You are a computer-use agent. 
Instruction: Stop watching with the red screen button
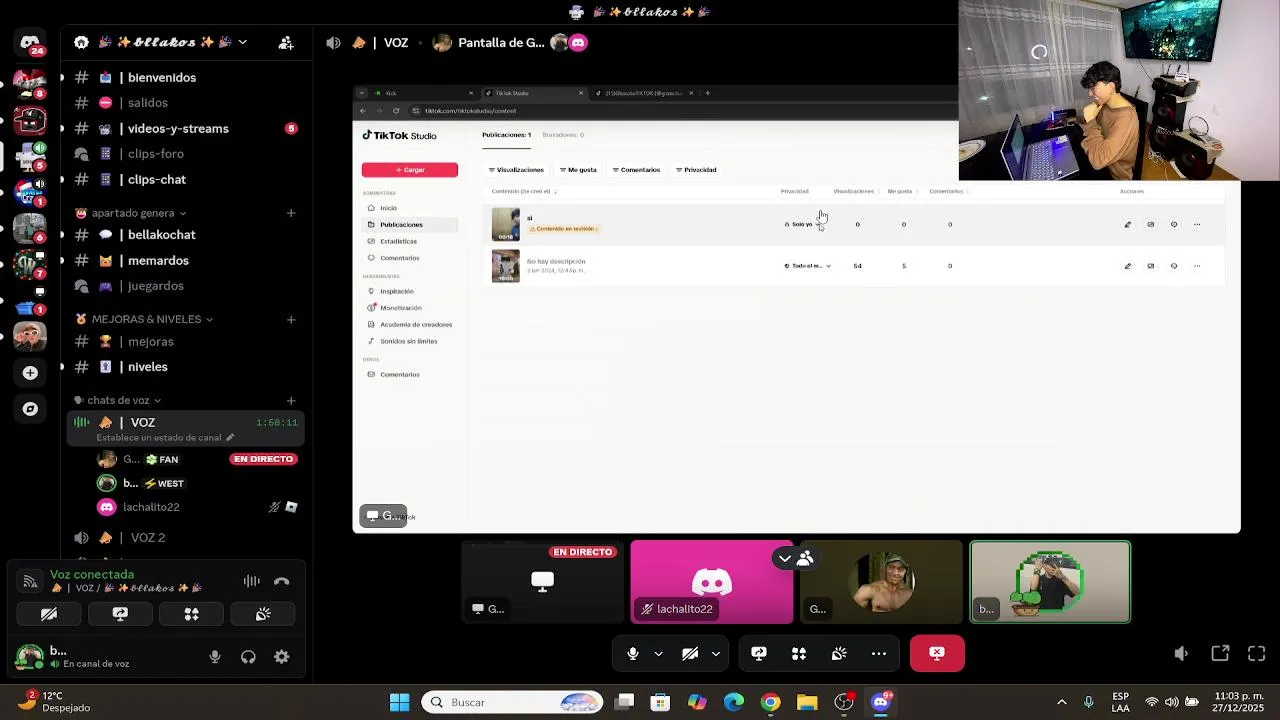[x=937, y=653]
